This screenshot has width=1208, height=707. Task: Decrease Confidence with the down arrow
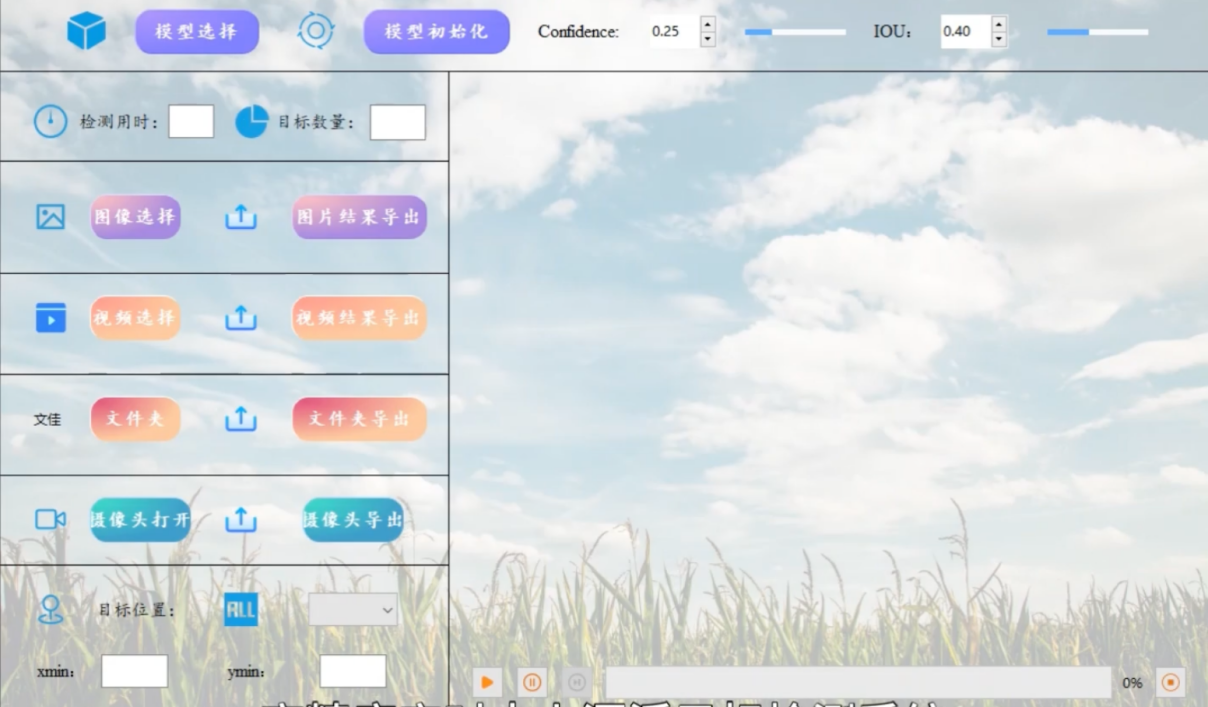pos(708,39)
